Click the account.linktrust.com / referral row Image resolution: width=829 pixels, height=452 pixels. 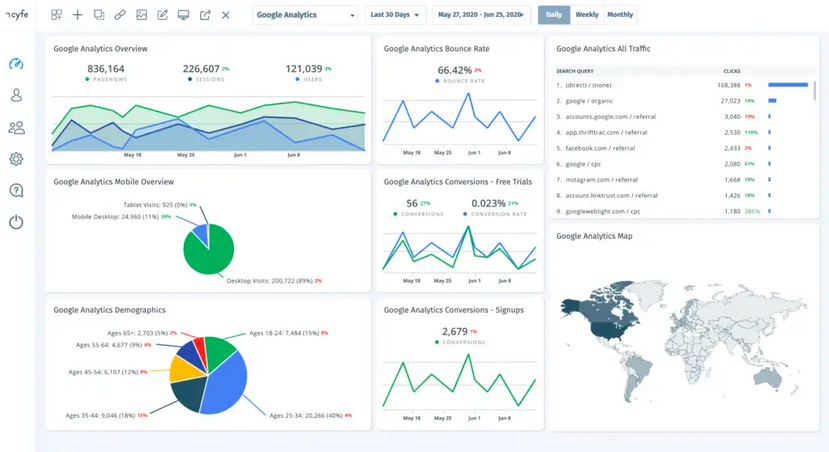[x=682, y=196]
